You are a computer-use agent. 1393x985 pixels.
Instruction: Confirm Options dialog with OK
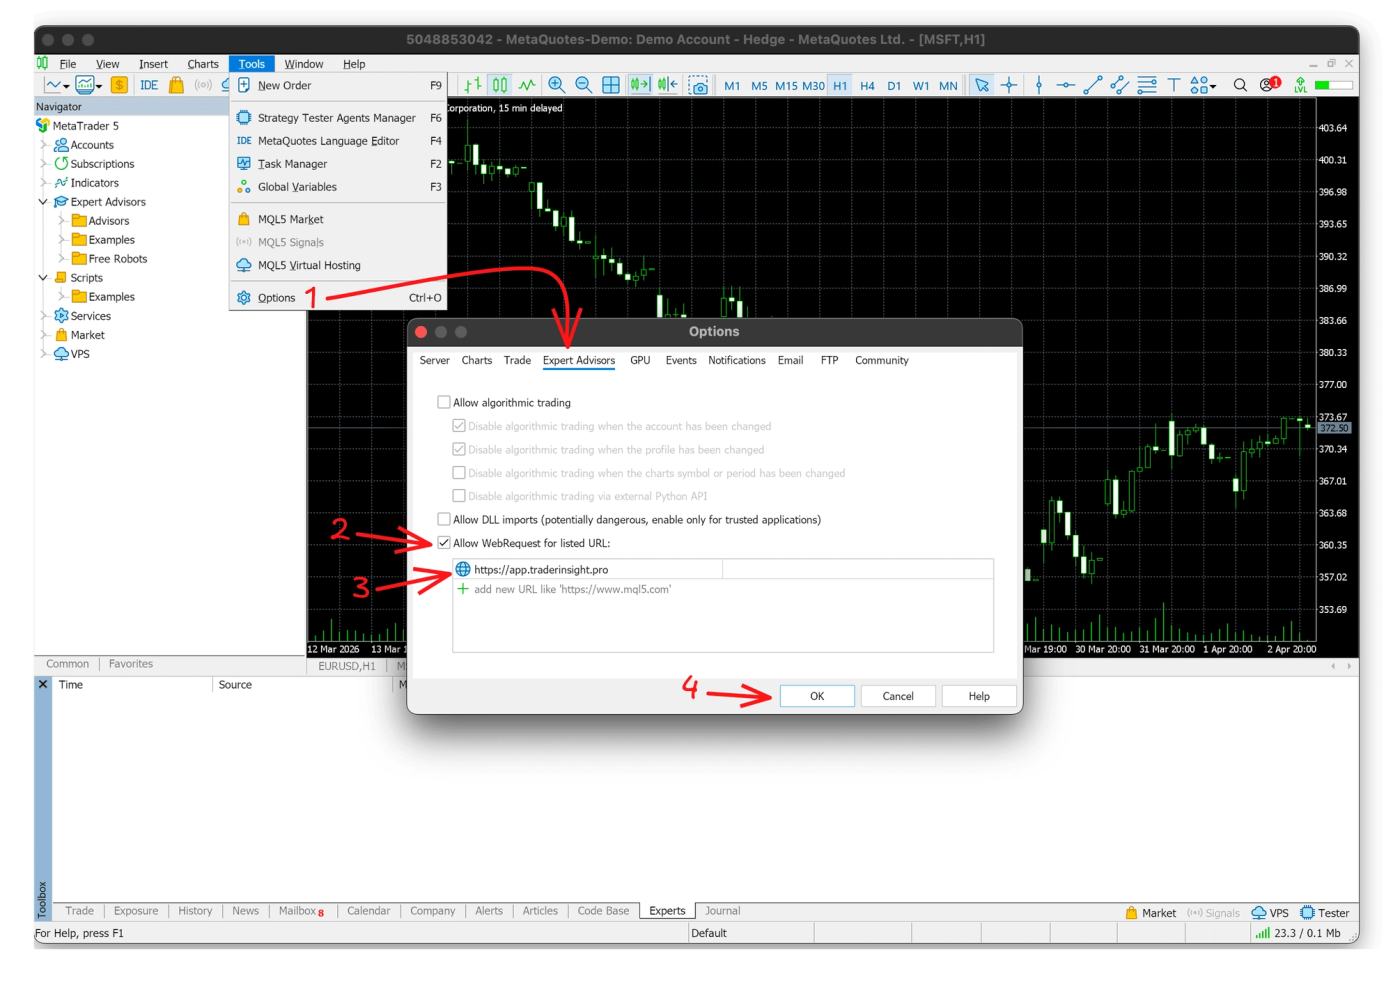tap(817, 696)
